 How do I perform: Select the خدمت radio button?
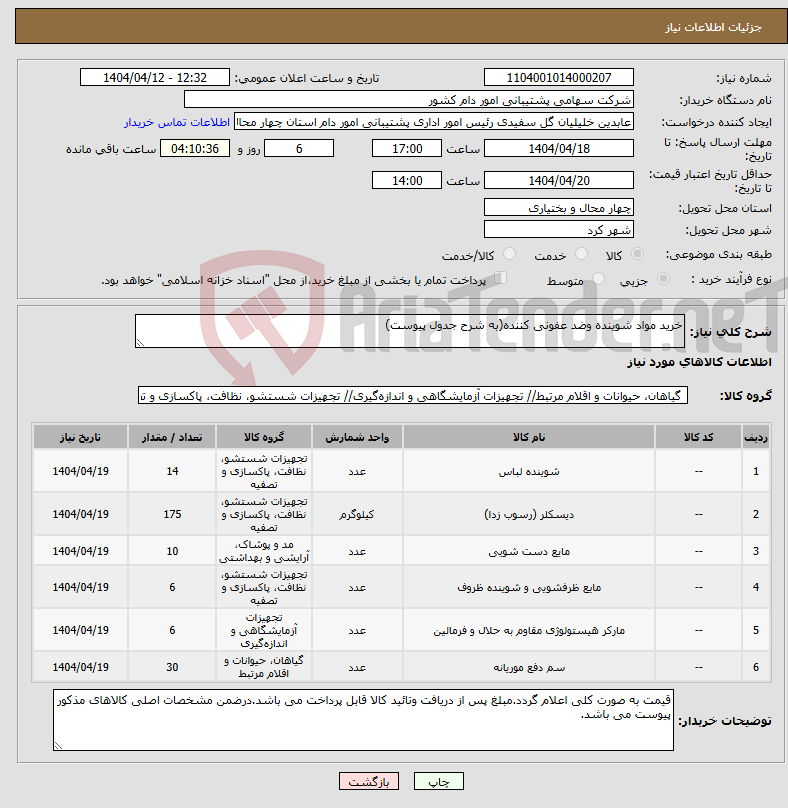pyautogui.click(x=581, y=254)
